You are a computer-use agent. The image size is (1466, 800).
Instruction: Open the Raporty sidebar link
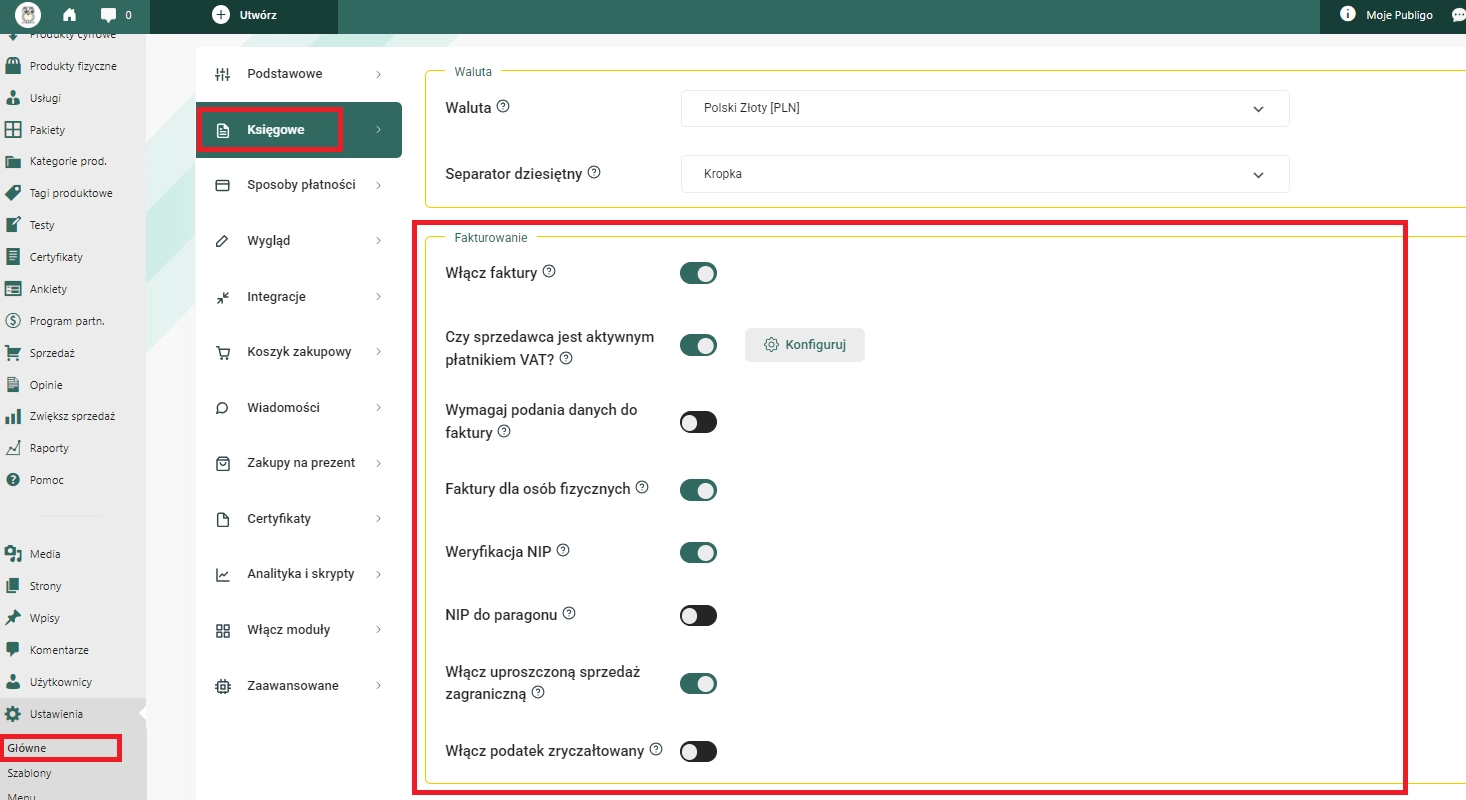[x=50, y=448]
